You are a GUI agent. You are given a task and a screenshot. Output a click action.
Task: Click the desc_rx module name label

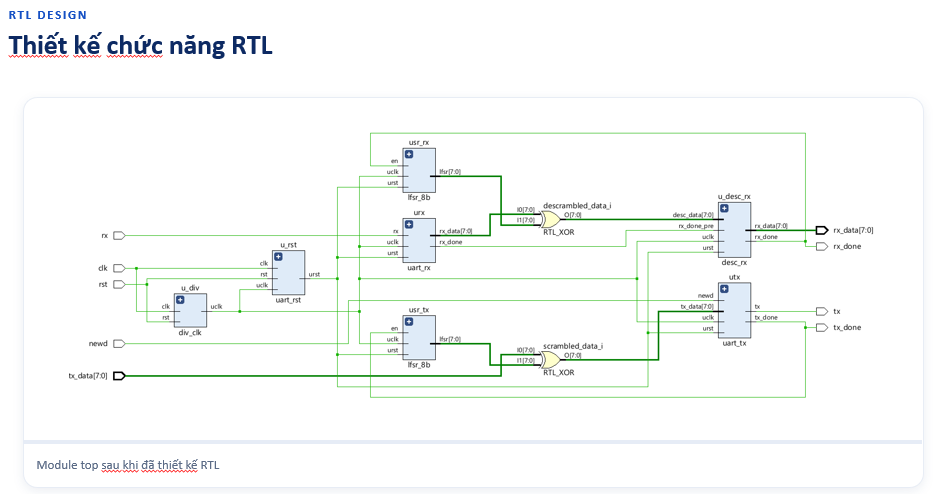[x=734, y=262]
